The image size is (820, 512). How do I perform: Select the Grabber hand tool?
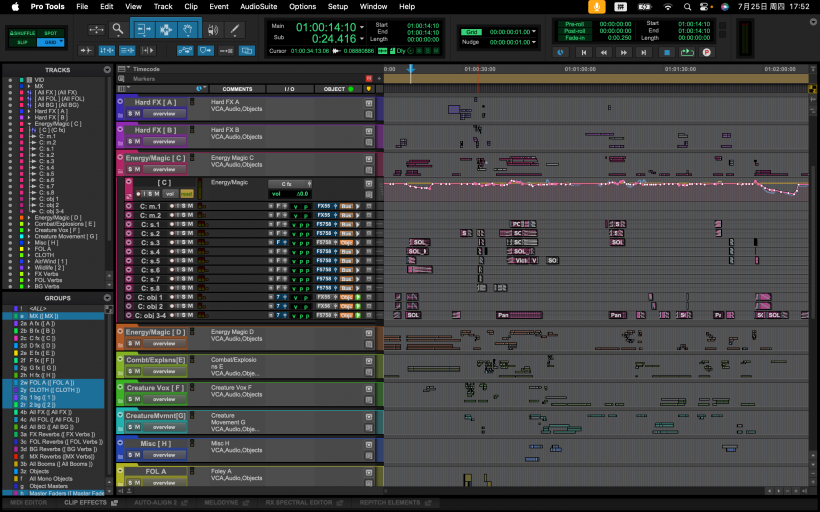pyautogui.click(x=188, y=30)
